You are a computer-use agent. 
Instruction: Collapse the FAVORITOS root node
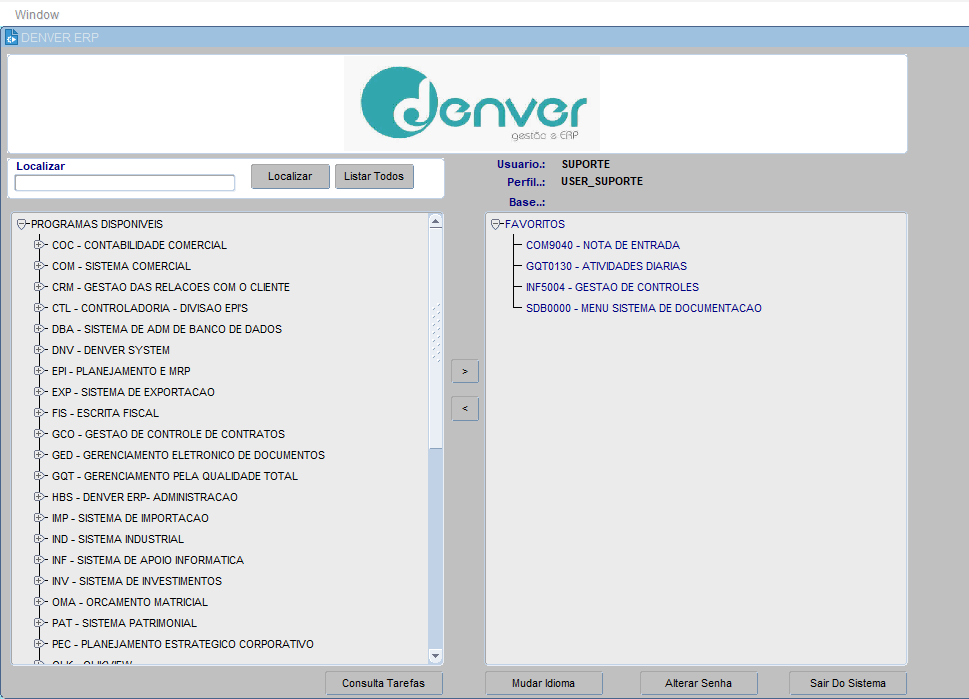496,224
